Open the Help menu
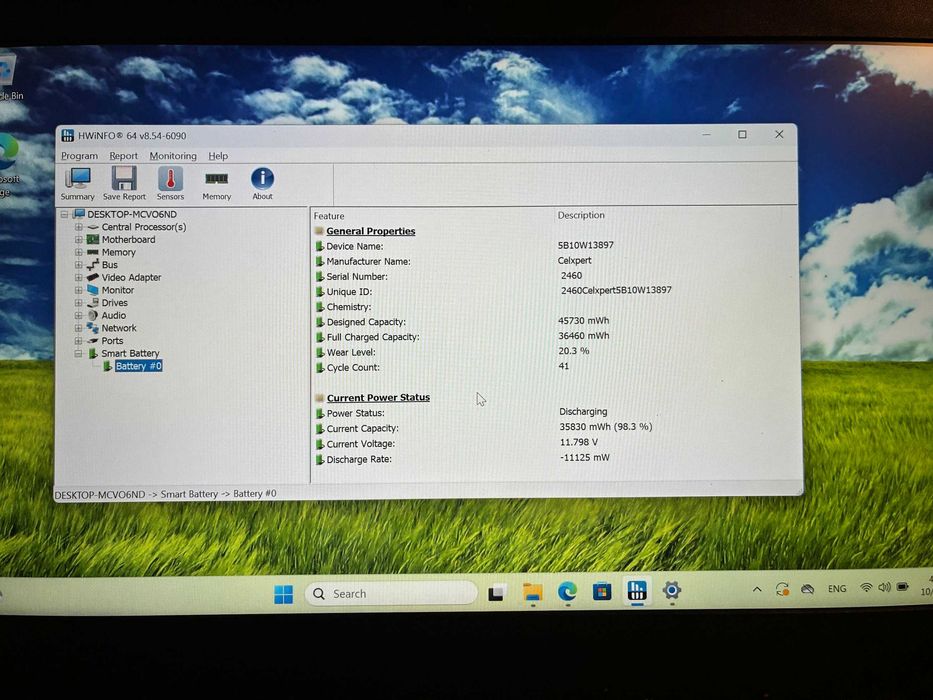 point(218,156)
